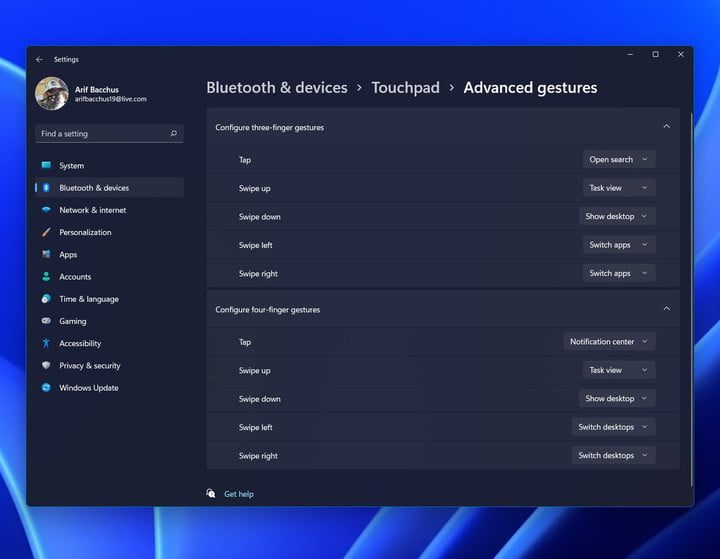This screenshot has height=559, width=720.
Task: Open three-finger Swipe up Task view dropdown
Action: pyautogui.click(x=619, y=188)
